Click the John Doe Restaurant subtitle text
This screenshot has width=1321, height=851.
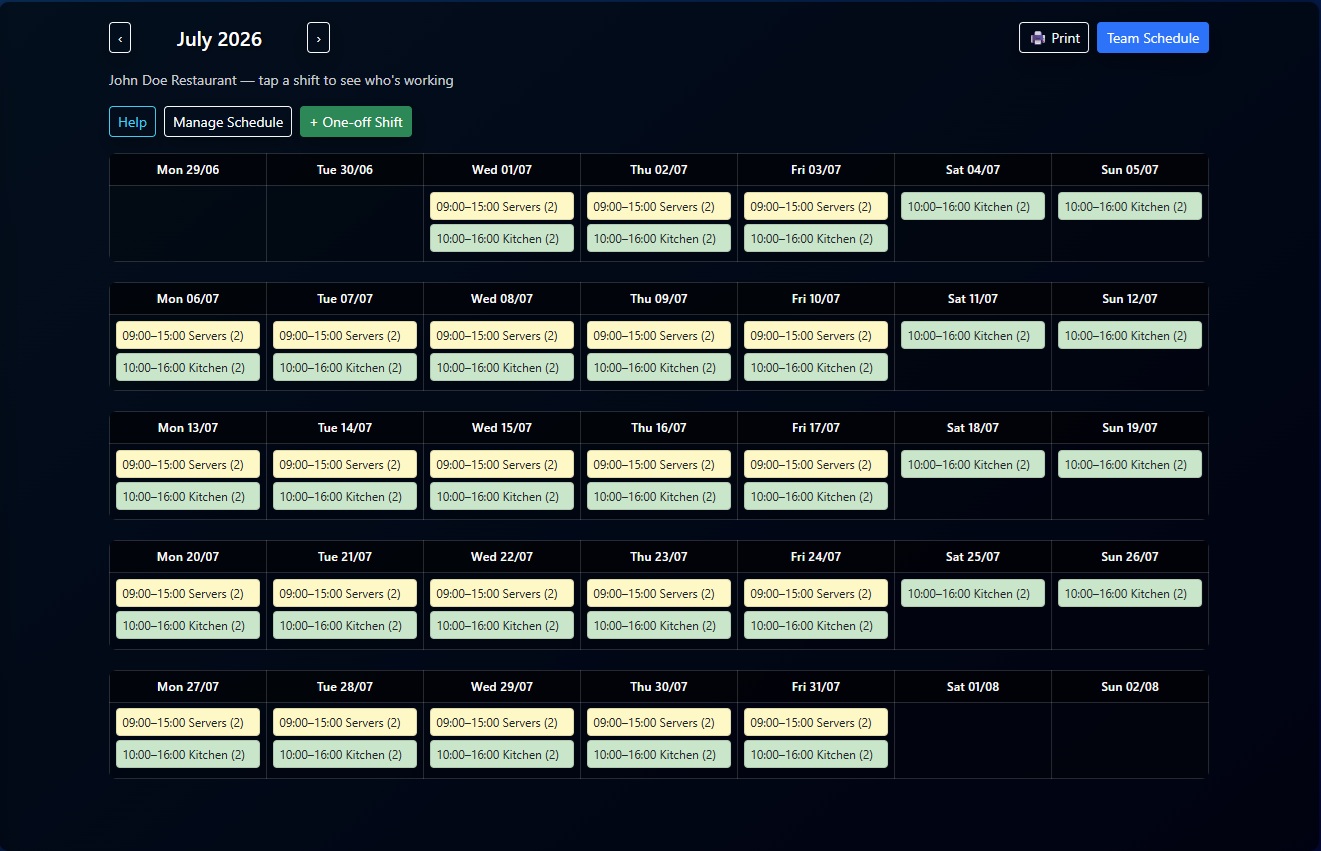point(281,80)
